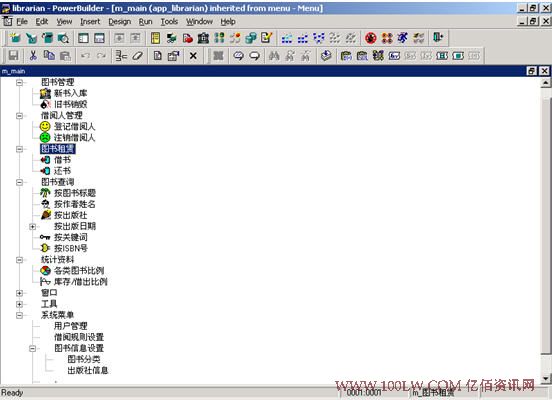Click the Copy toolbar icon

(49, 56)
